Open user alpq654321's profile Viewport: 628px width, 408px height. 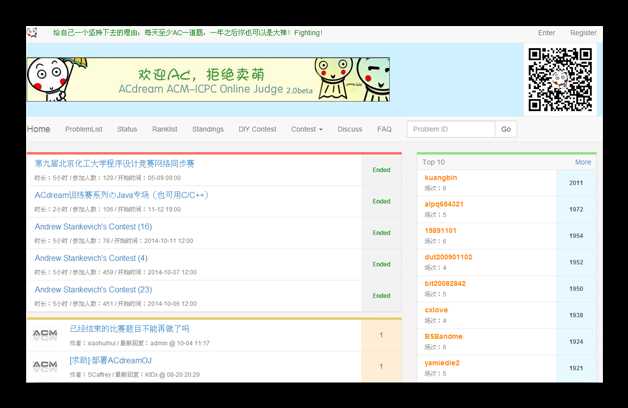444,204
